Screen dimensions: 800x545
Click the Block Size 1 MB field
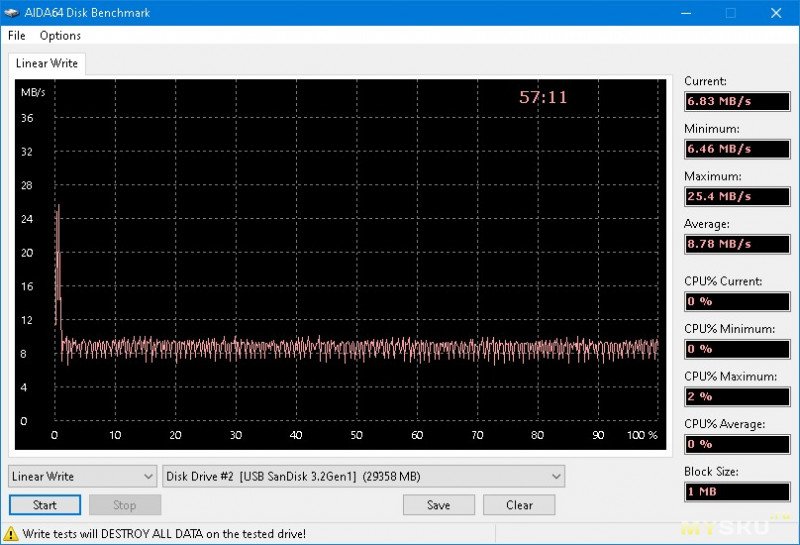(735, 491)
